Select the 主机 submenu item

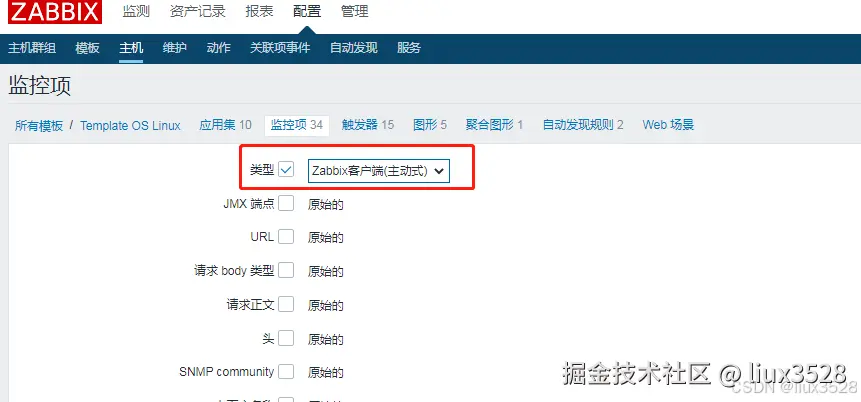click(131, 48)
